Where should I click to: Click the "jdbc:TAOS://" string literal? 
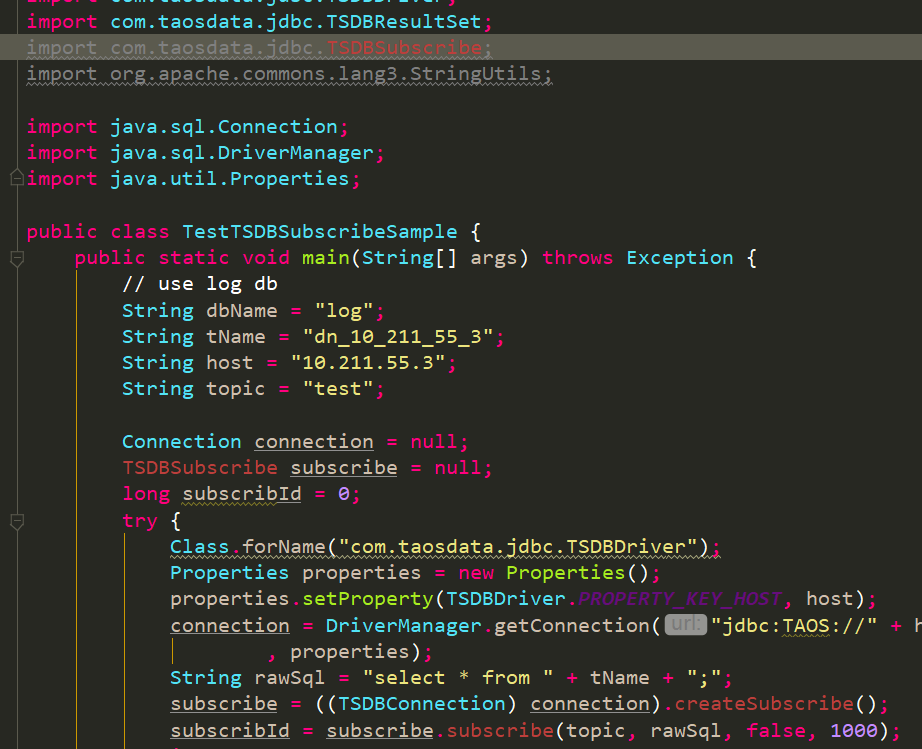pyautogui.click(x=794, y=626)
